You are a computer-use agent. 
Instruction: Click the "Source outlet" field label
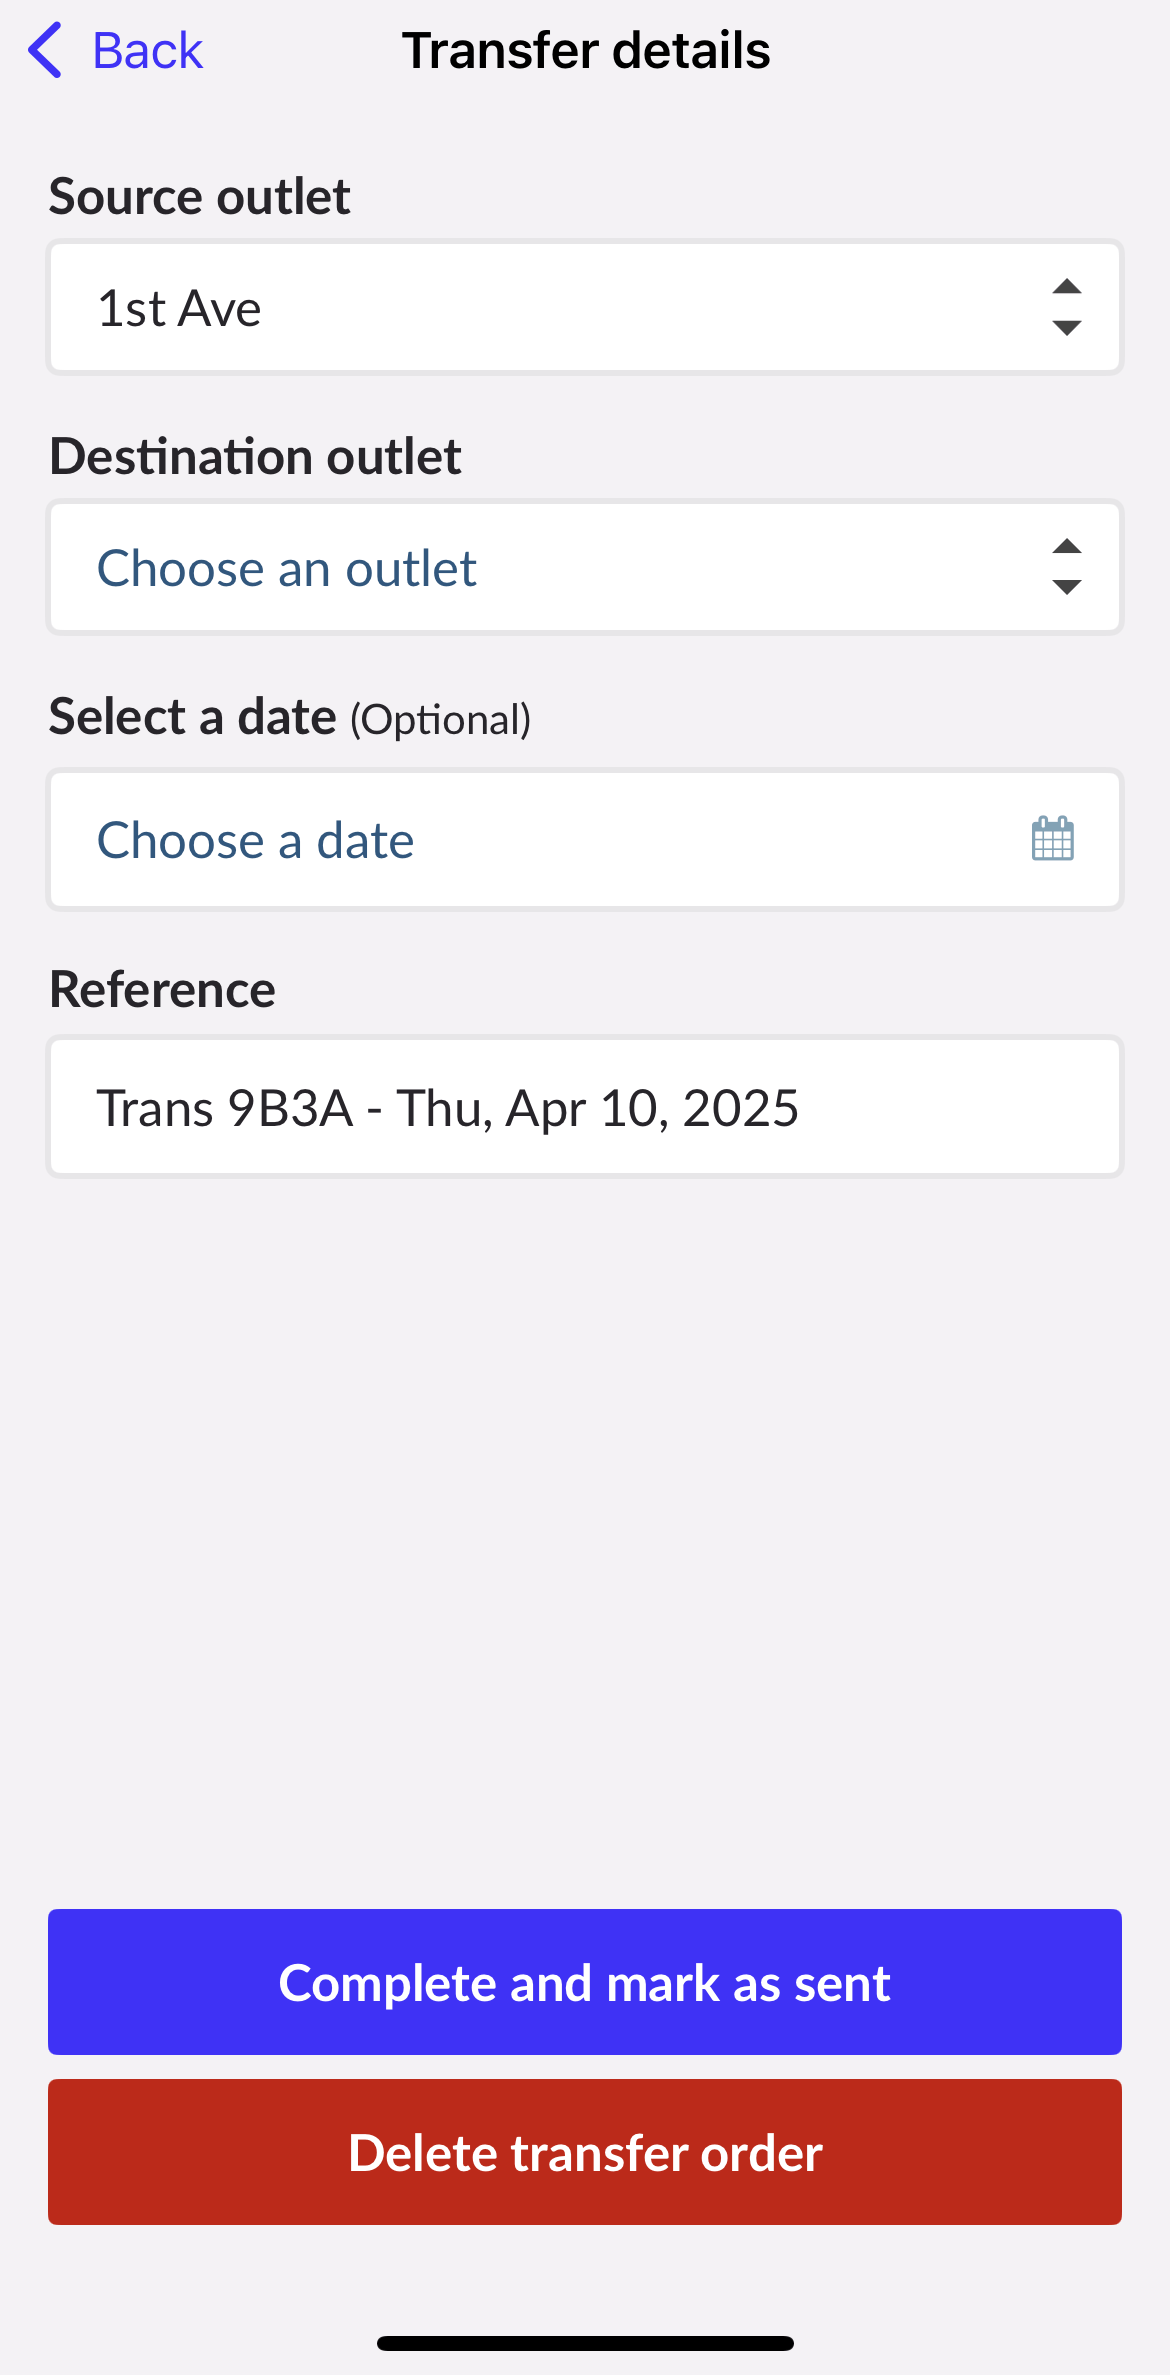[x=199, y=196]
